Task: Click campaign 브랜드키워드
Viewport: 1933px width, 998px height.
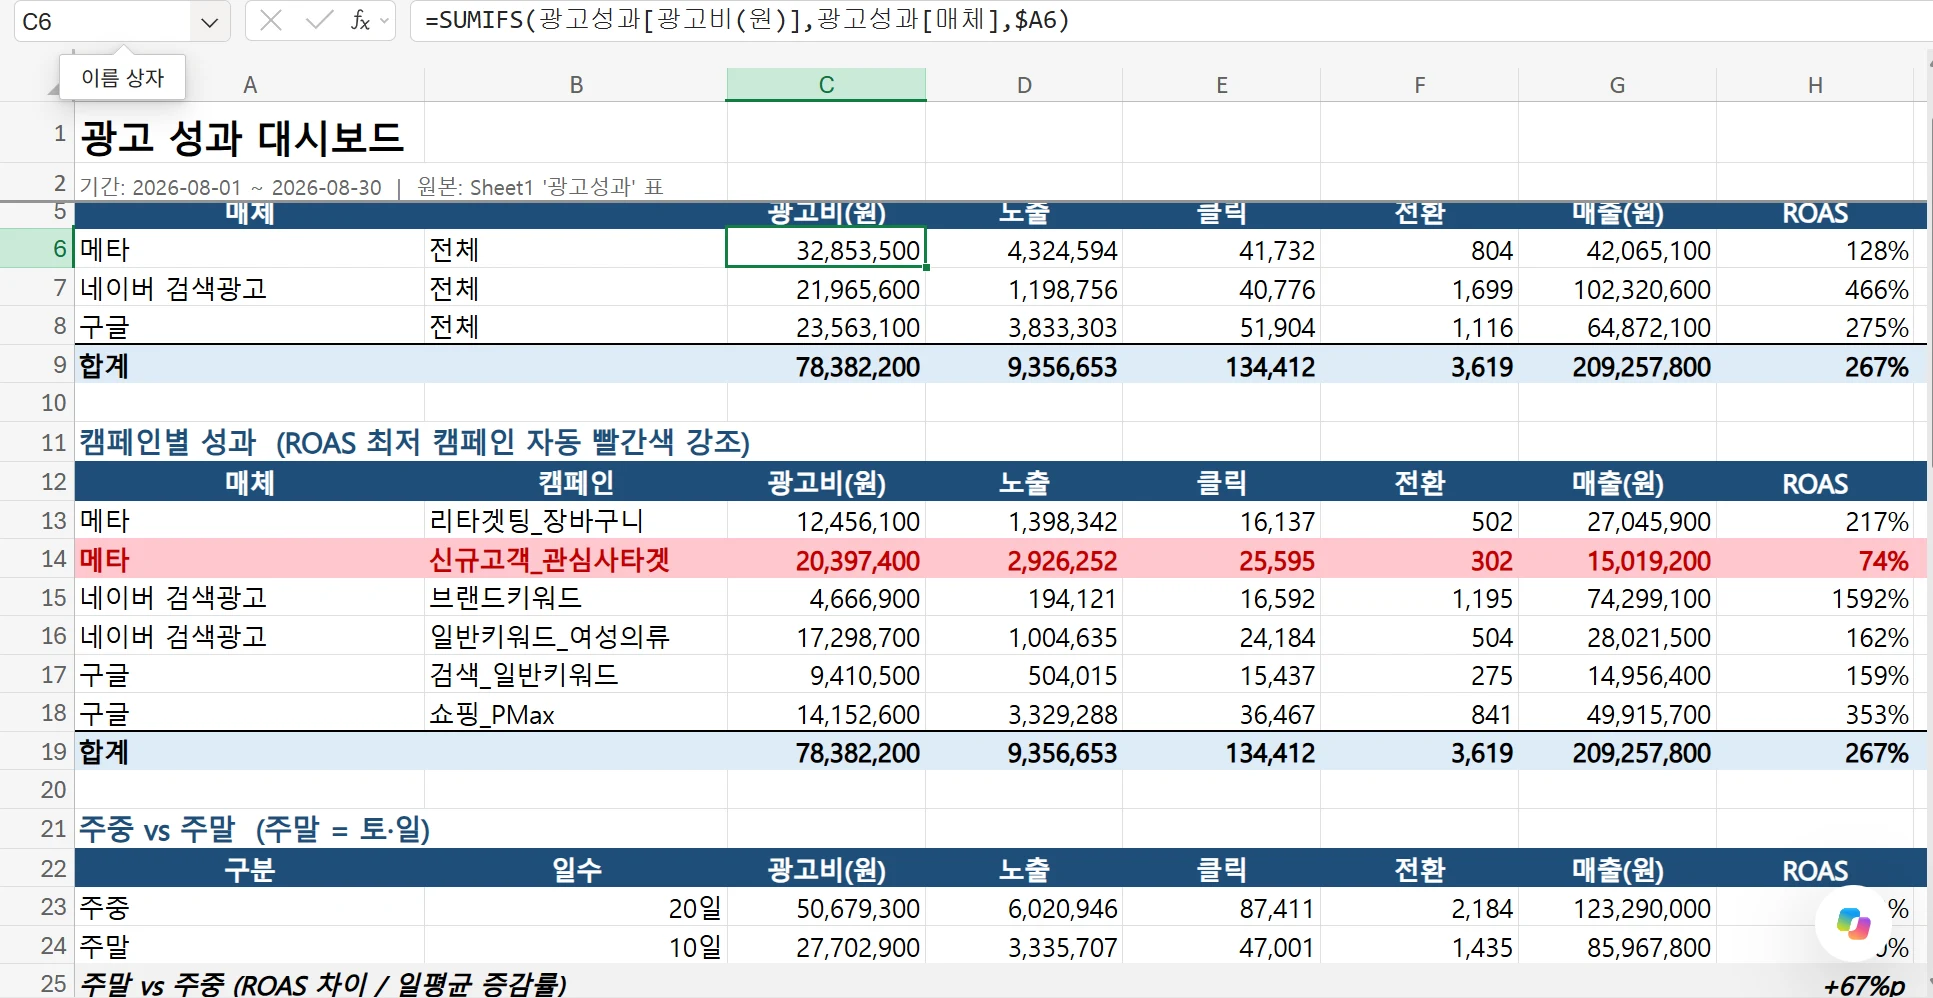Action: click(x=576, y=598)
